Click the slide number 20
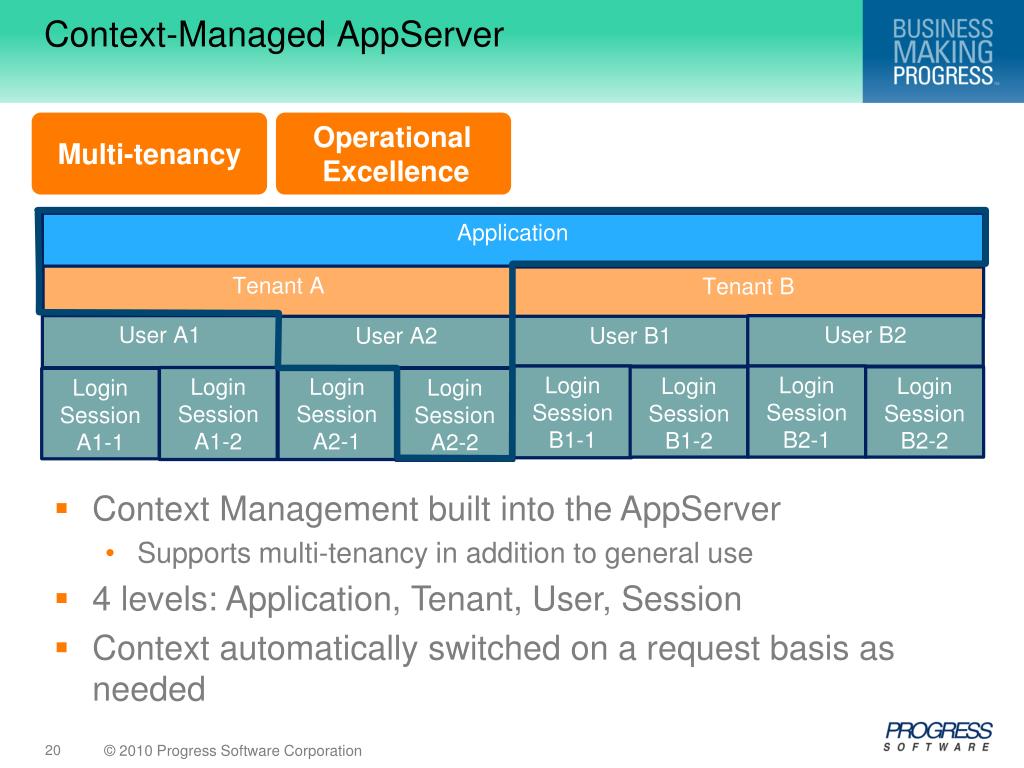The image size is (1024, 768). pos(53,750)
